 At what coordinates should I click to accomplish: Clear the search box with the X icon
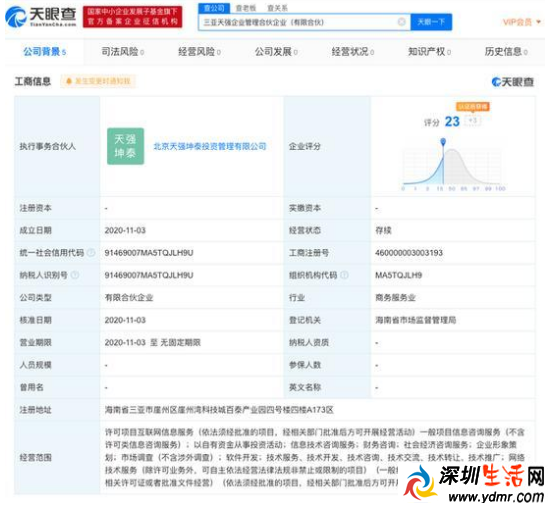coord(401,22)
